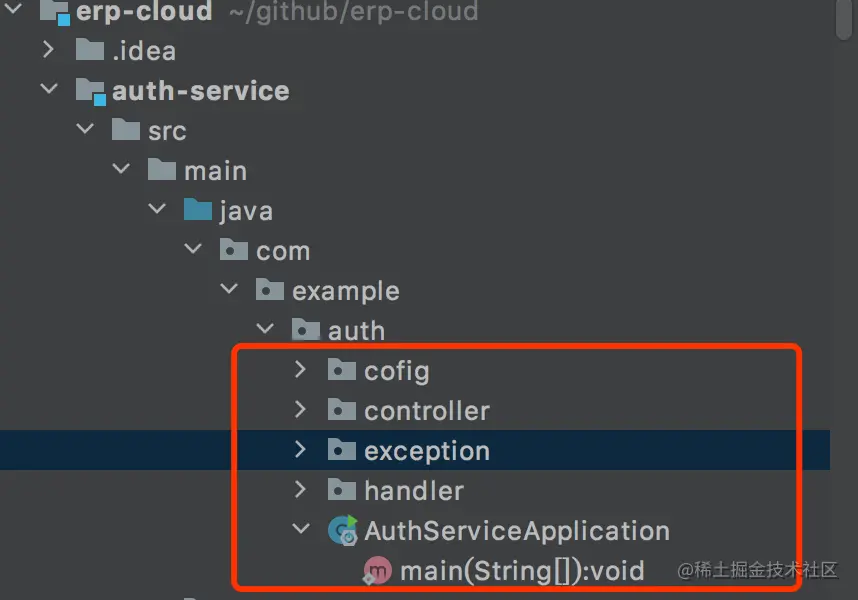The image size is (858, 600).
Task: Select the auth package label
Action: tap(356, 331)
